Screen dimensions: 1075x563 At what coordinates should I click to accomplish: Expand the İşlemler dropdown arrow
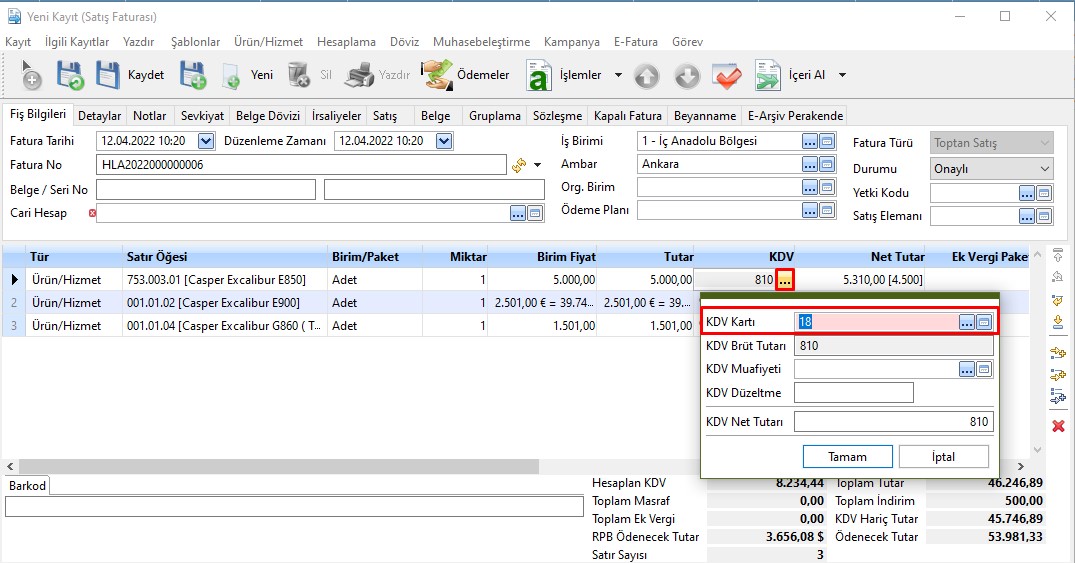coord(618,75)
